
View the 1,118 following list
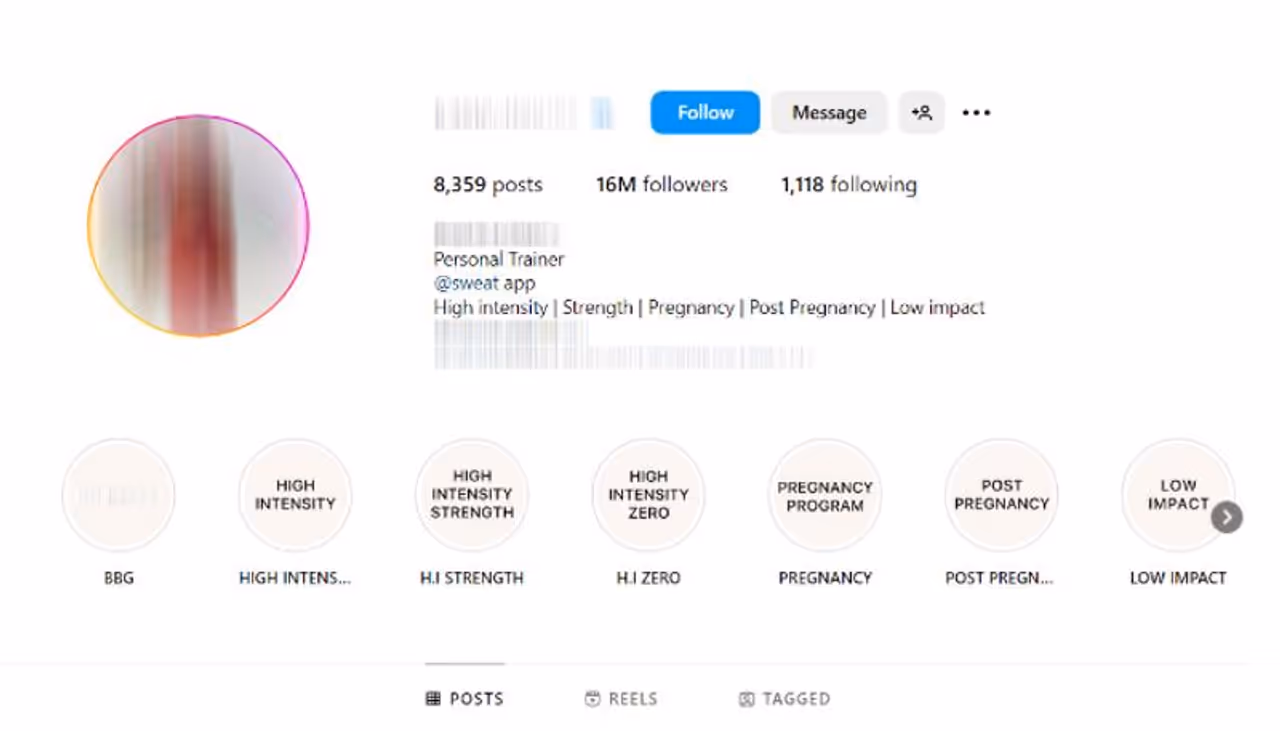848,185
